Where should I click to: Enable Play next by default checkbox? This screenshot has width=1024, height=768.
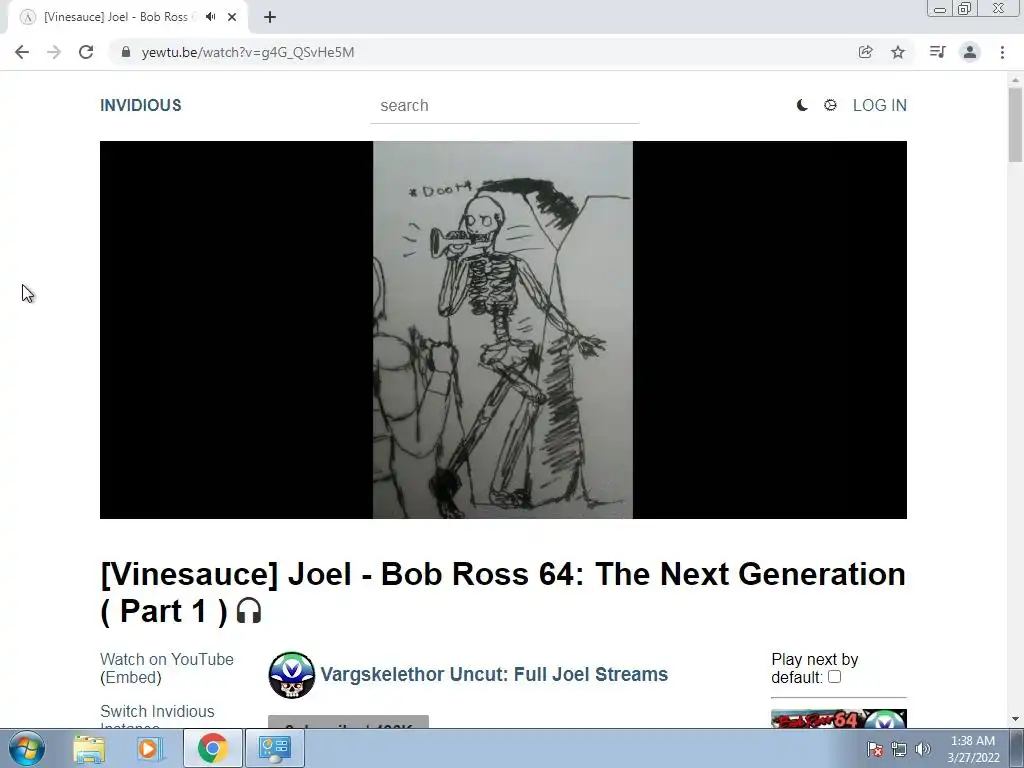tap(834, 677)
